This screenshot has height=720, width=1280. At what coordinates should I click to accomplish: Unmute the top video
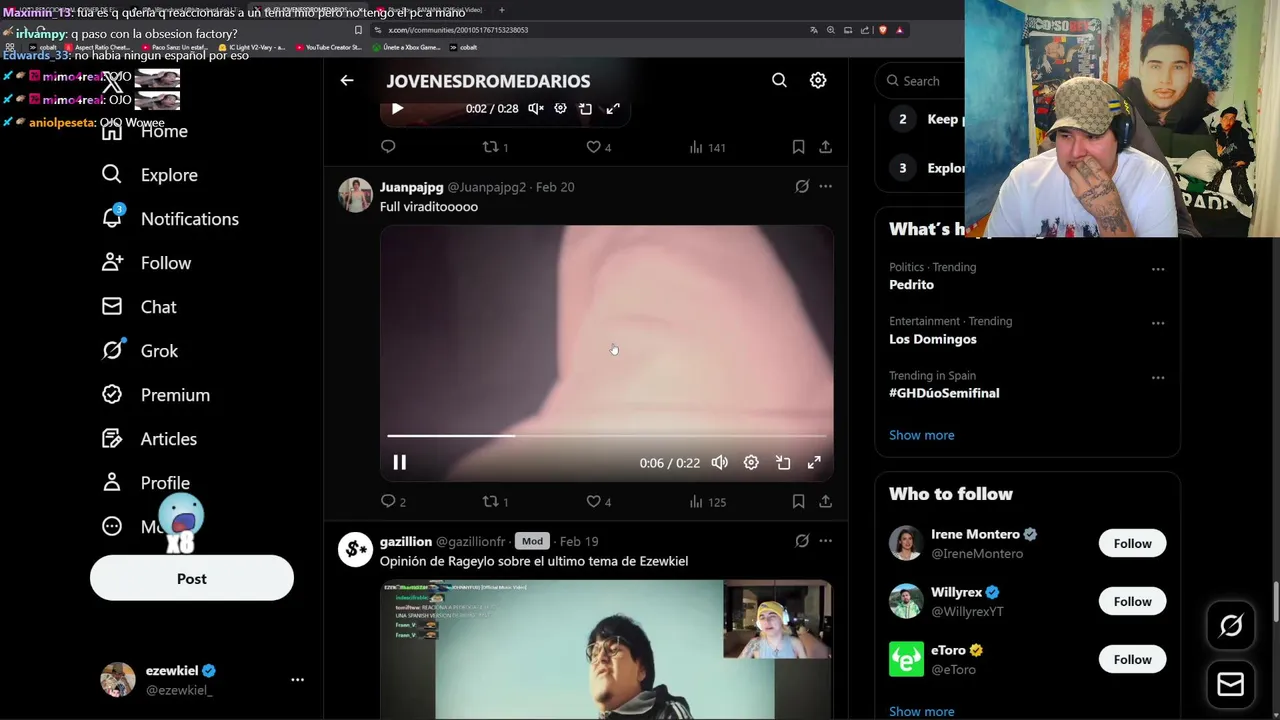click(x=536, y=108)
